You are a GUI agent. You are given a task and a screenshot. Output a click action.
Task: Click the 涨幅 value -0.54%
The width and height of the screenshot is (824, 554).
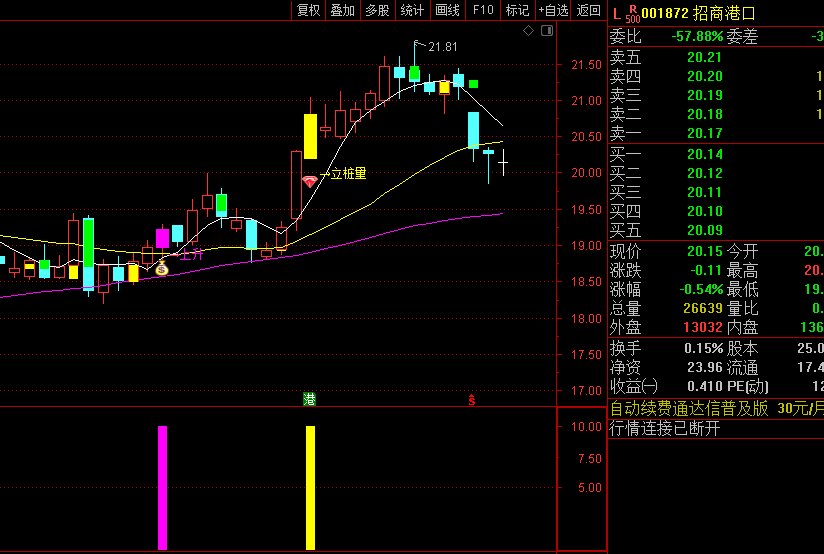click(x=701, y=289)
